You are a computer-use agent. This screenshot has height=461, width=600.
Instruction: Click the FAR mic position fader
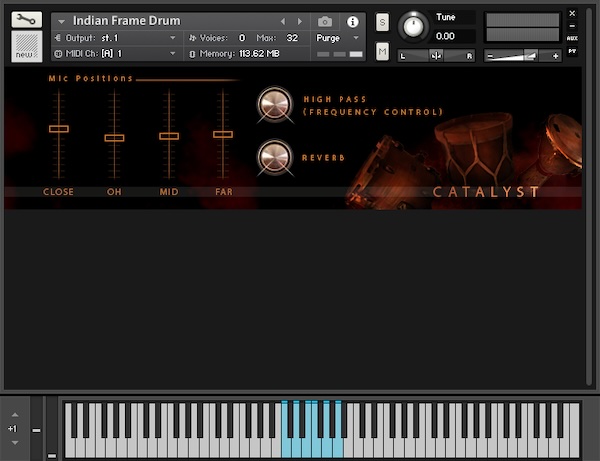pos(223,133)
